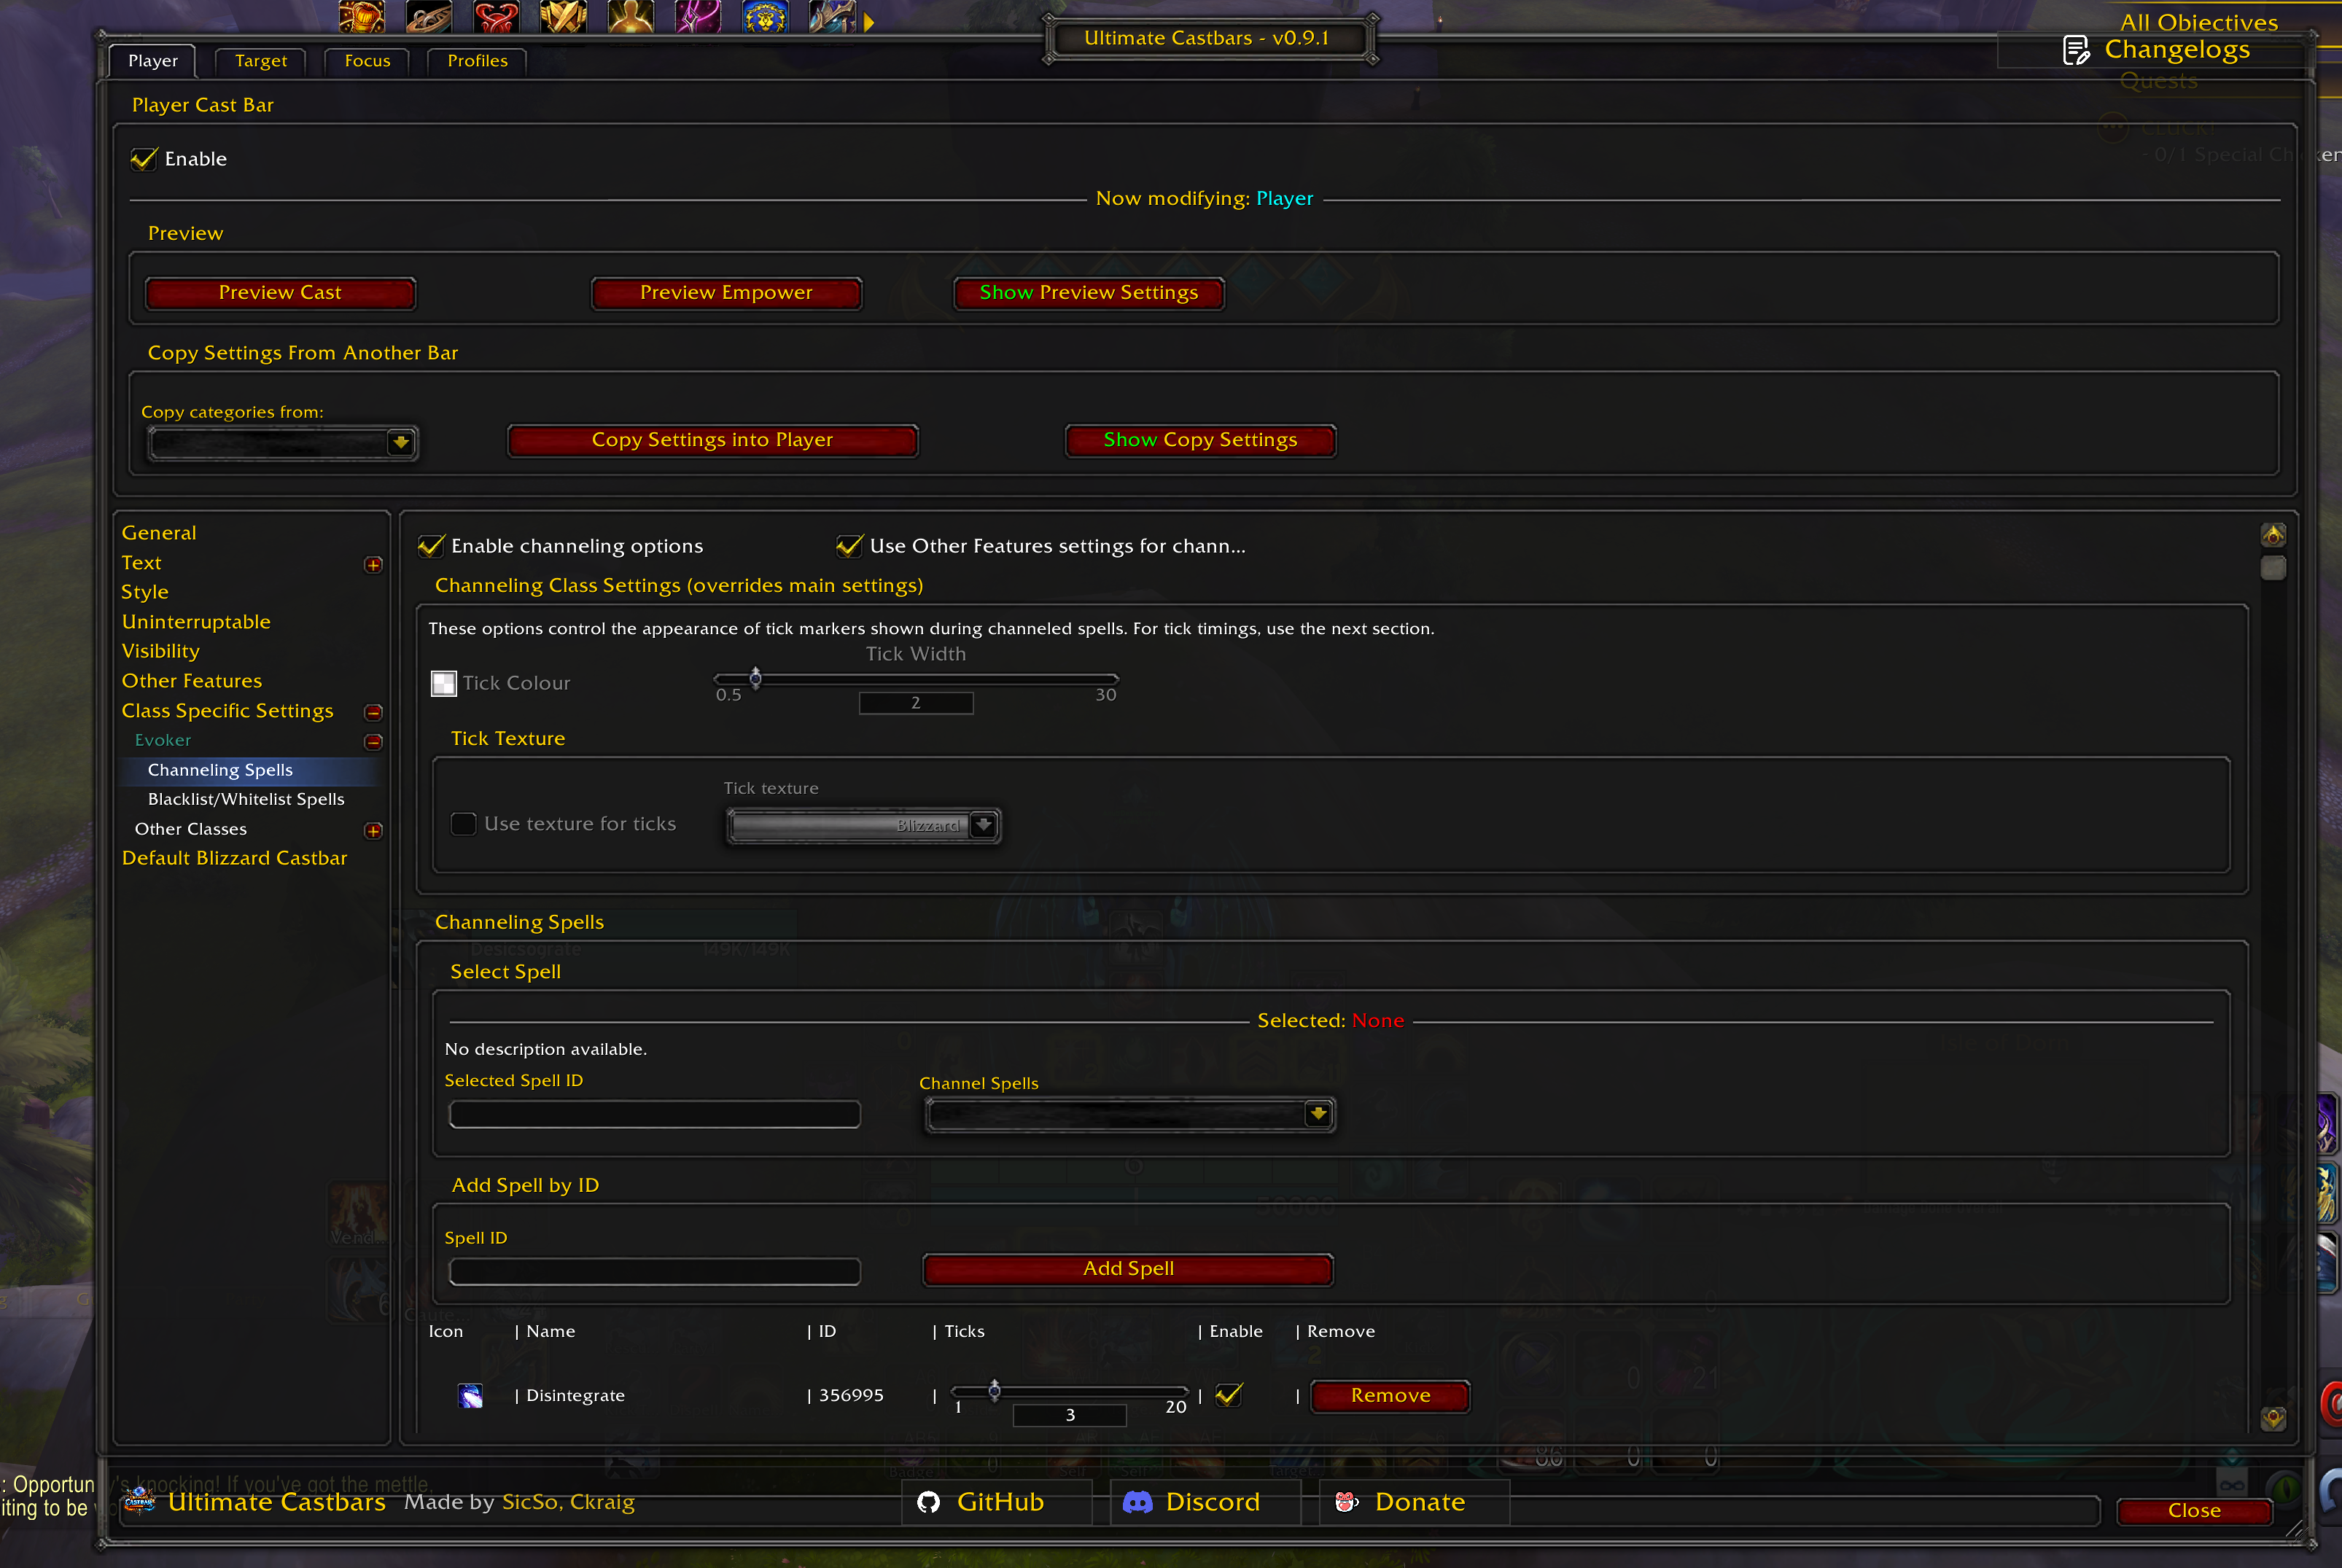Click the glowing golden figure buff icon

click(631, 16)
